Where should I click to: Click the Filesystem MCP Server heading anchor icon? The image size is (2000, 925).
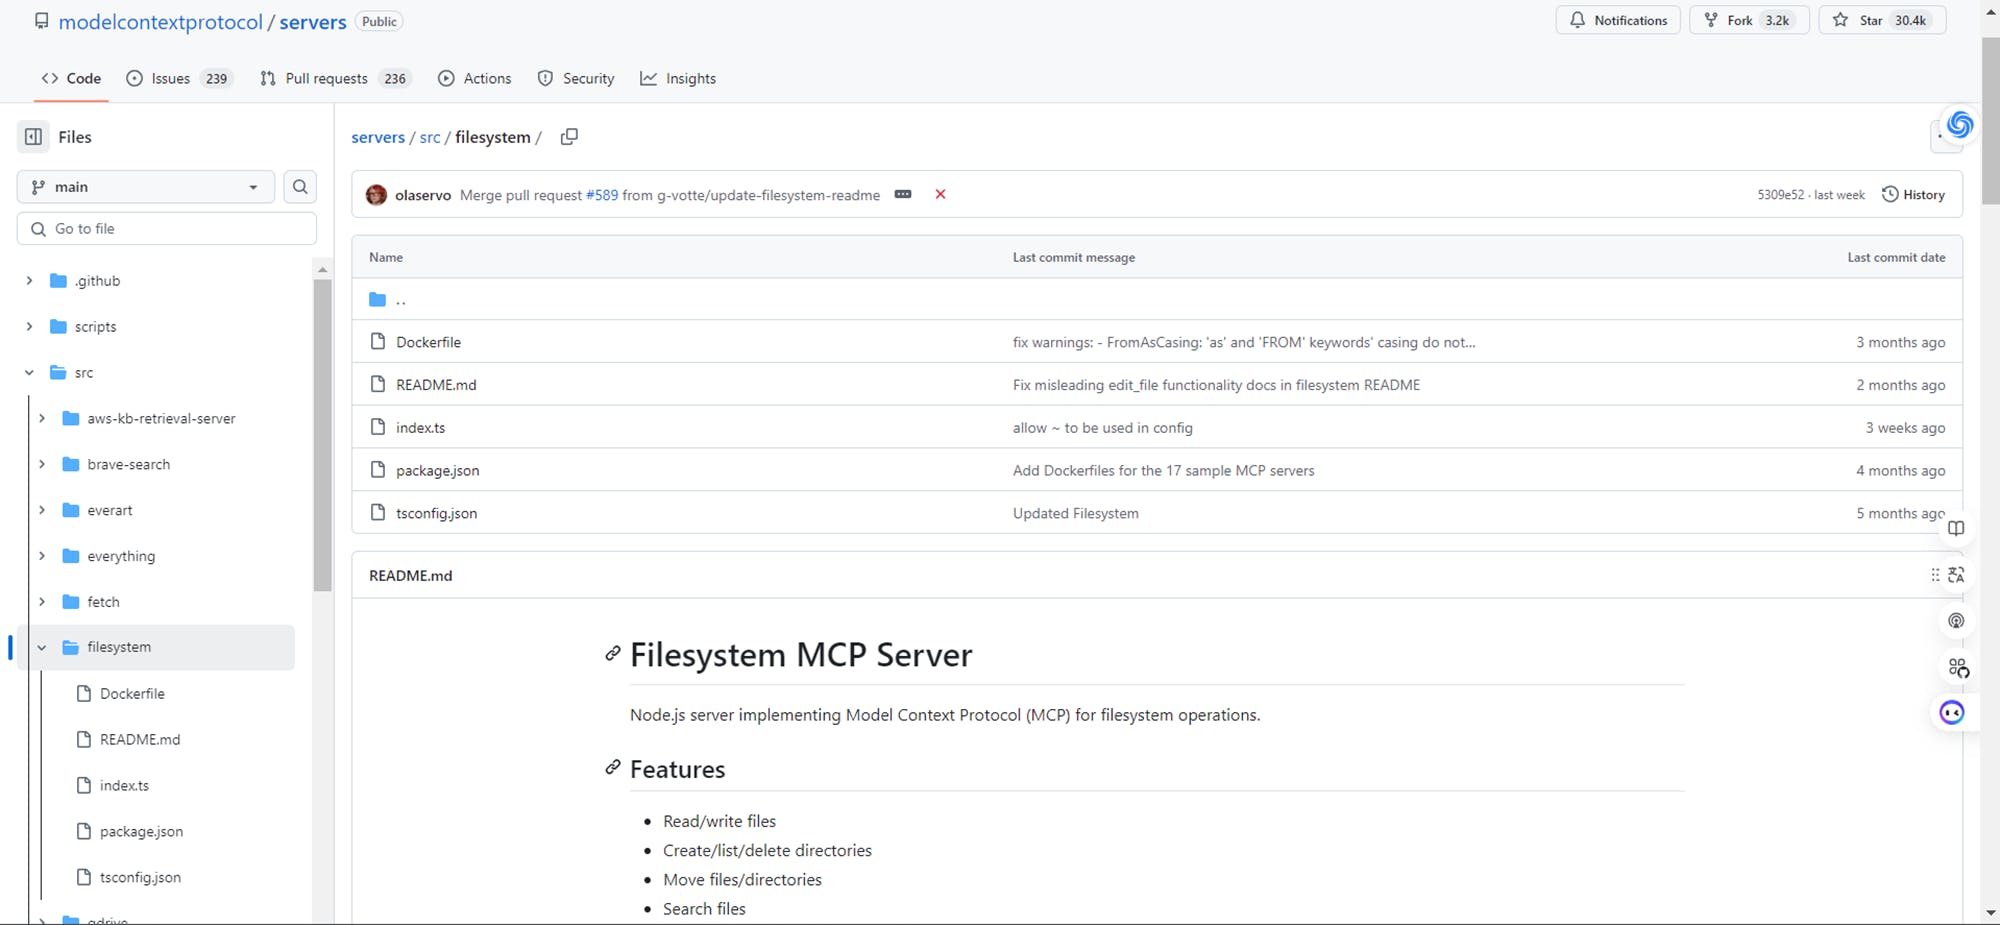(x=612, y=654)
